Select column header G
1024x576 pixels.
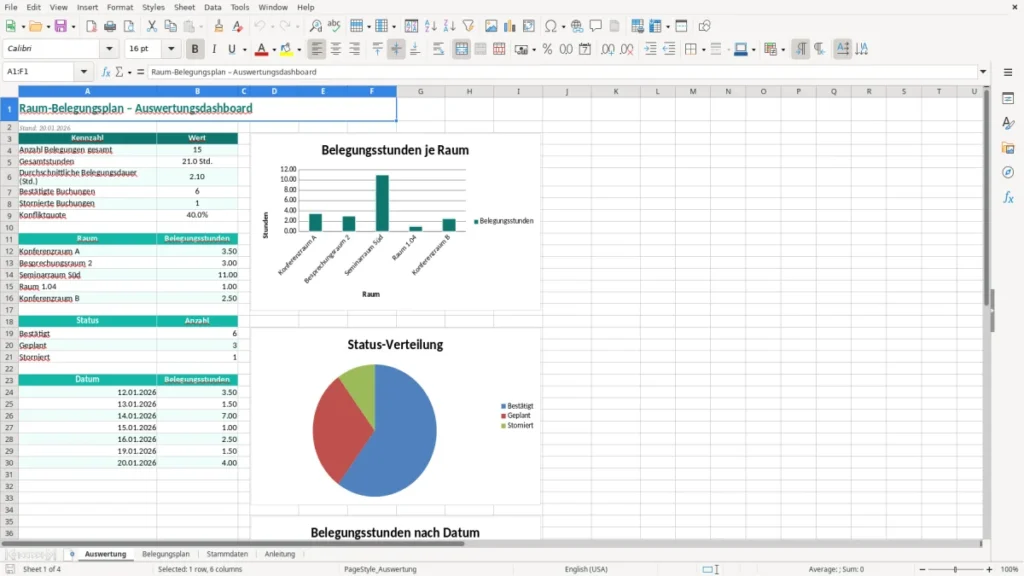421,91
